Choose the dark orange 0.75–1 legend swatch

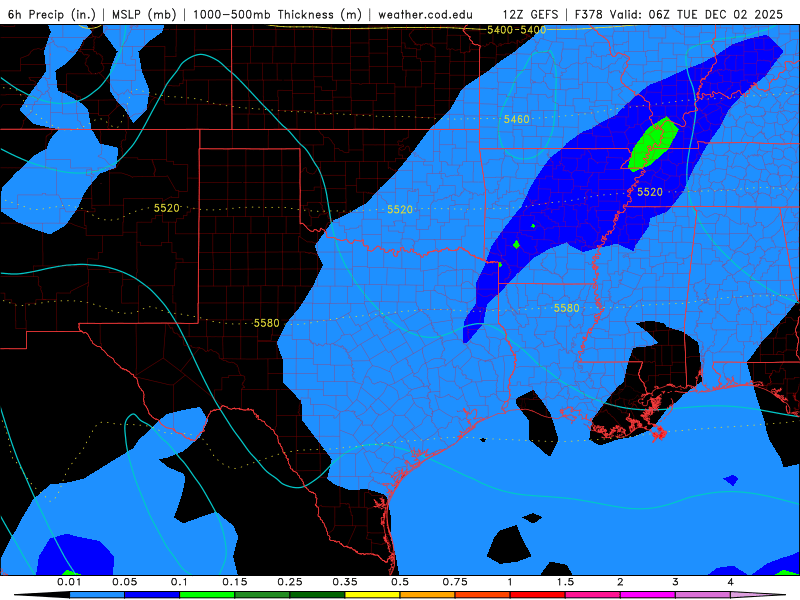483,595
